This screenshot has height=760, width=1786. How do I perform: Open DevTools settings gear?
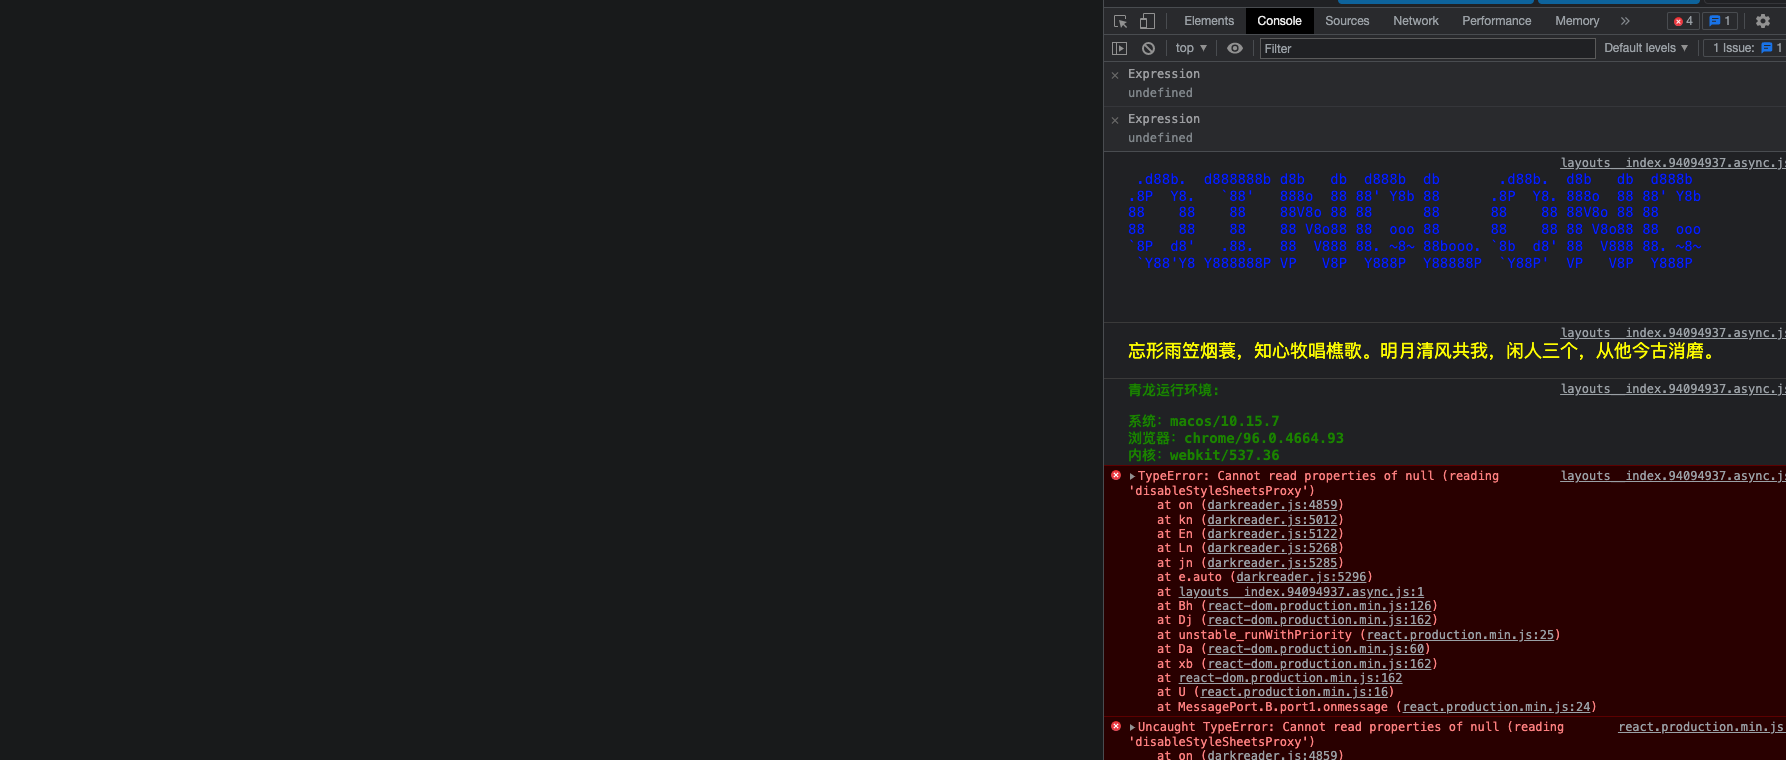click(1763, 21)
